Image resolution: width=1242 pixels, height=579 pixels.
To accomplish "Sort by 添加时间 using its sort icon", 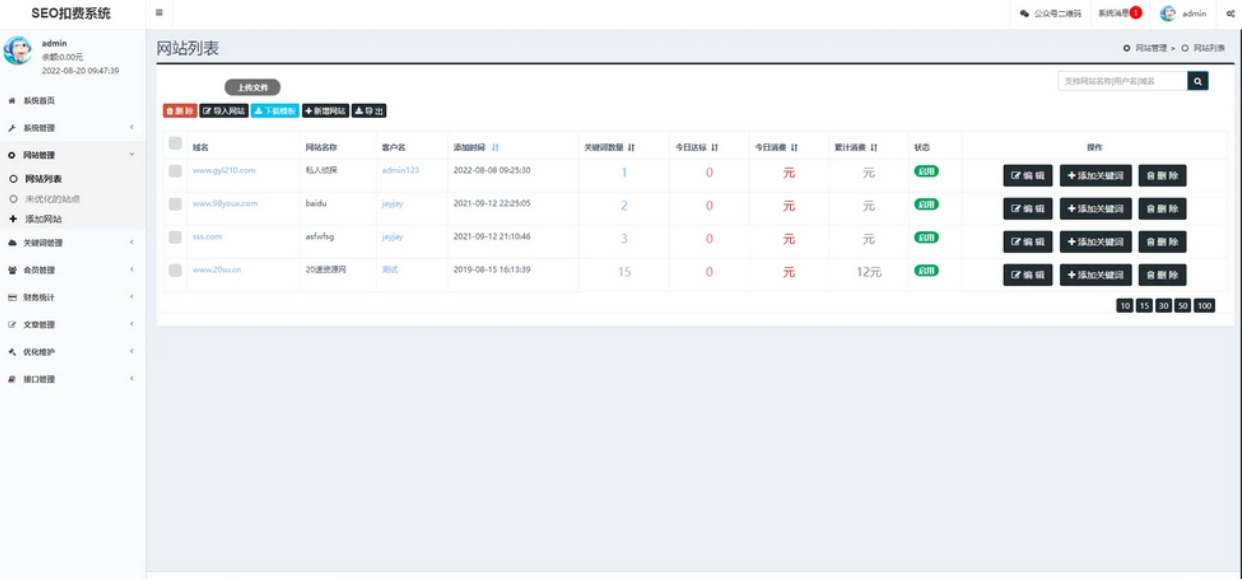I will point(496,148).
